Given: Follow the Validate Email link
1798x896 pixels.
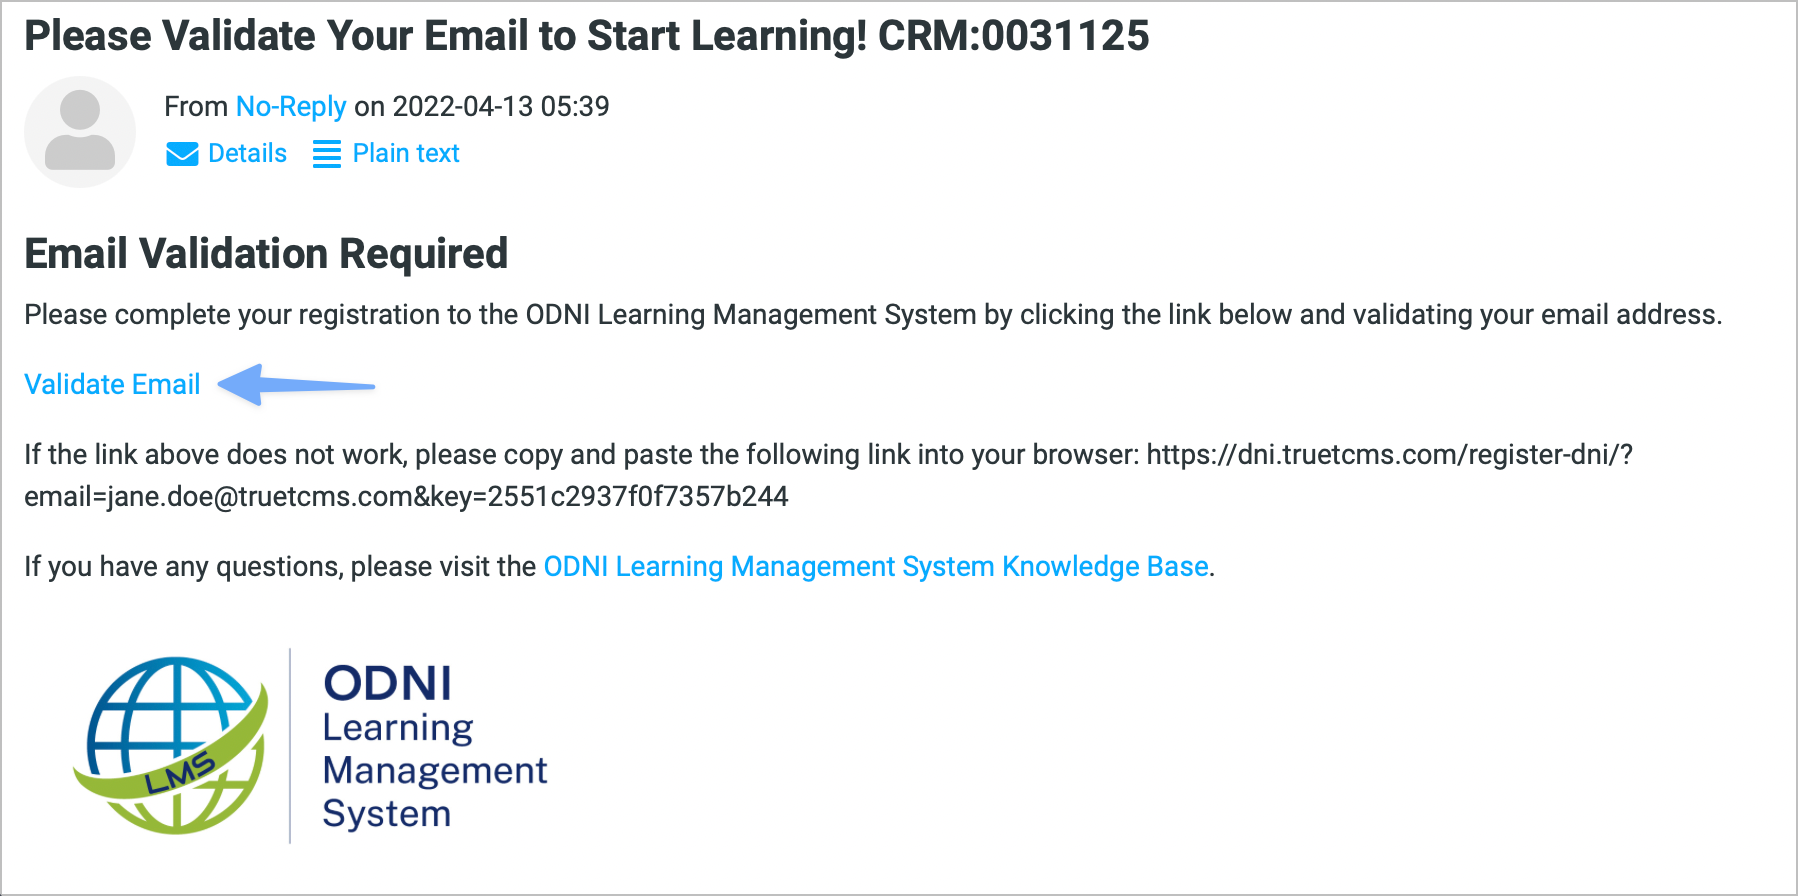Looking at the screenshot, I should 112,384.
